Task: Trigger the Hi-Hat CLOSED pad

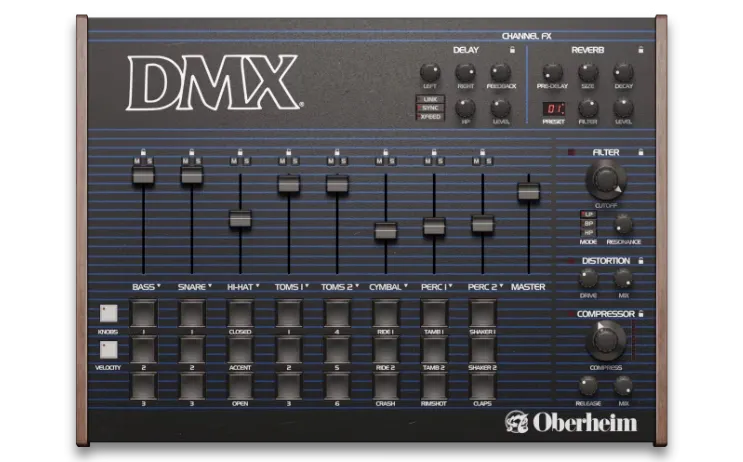Action: click(x=240, y=313)
